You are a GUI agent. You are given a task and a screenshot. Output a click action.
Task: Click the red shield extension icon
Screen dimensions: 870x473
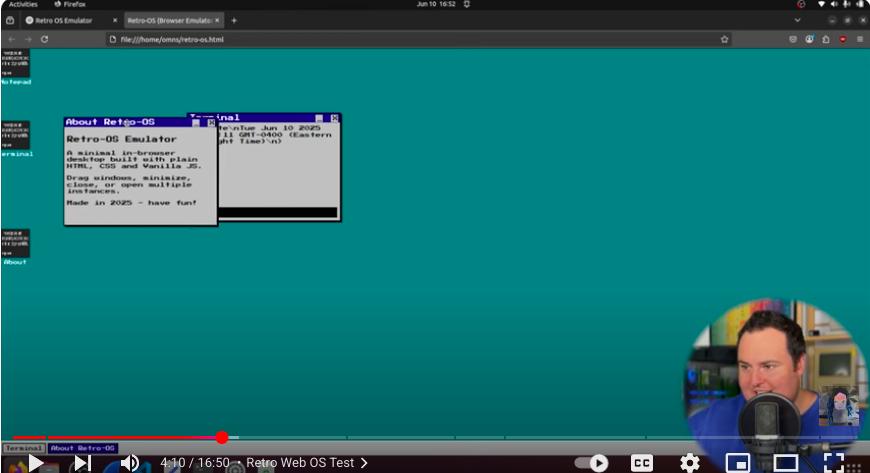(x=843, y=39)
